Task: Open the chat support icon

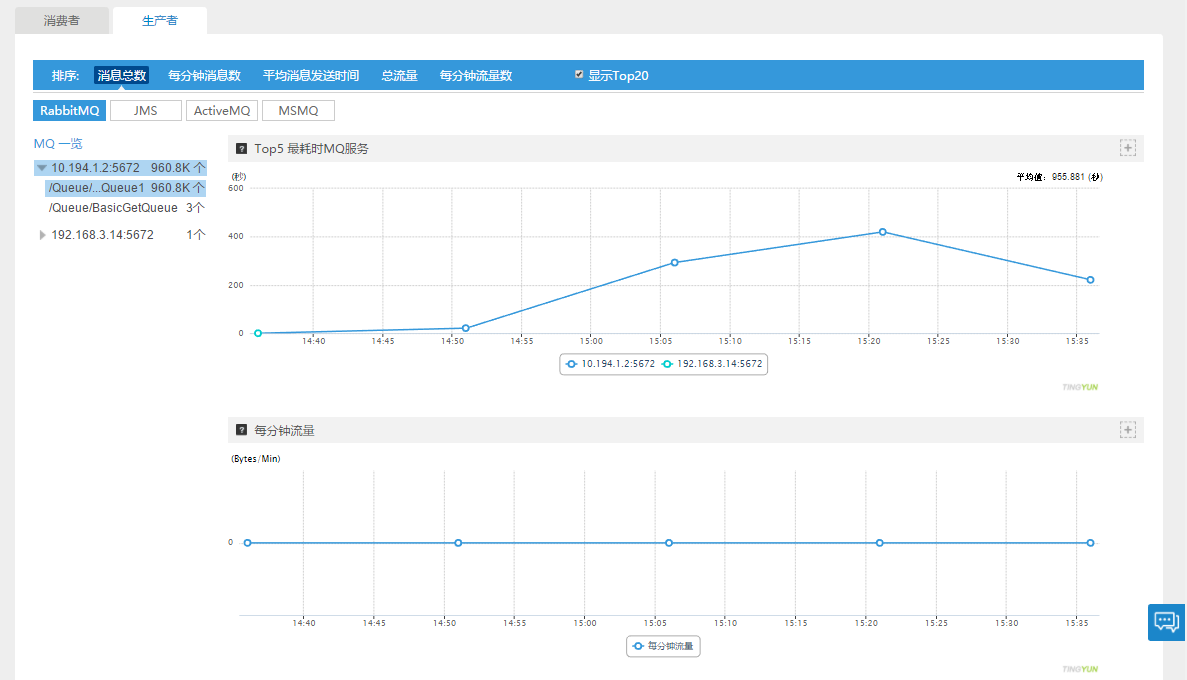Action: tap(1167, 622)
